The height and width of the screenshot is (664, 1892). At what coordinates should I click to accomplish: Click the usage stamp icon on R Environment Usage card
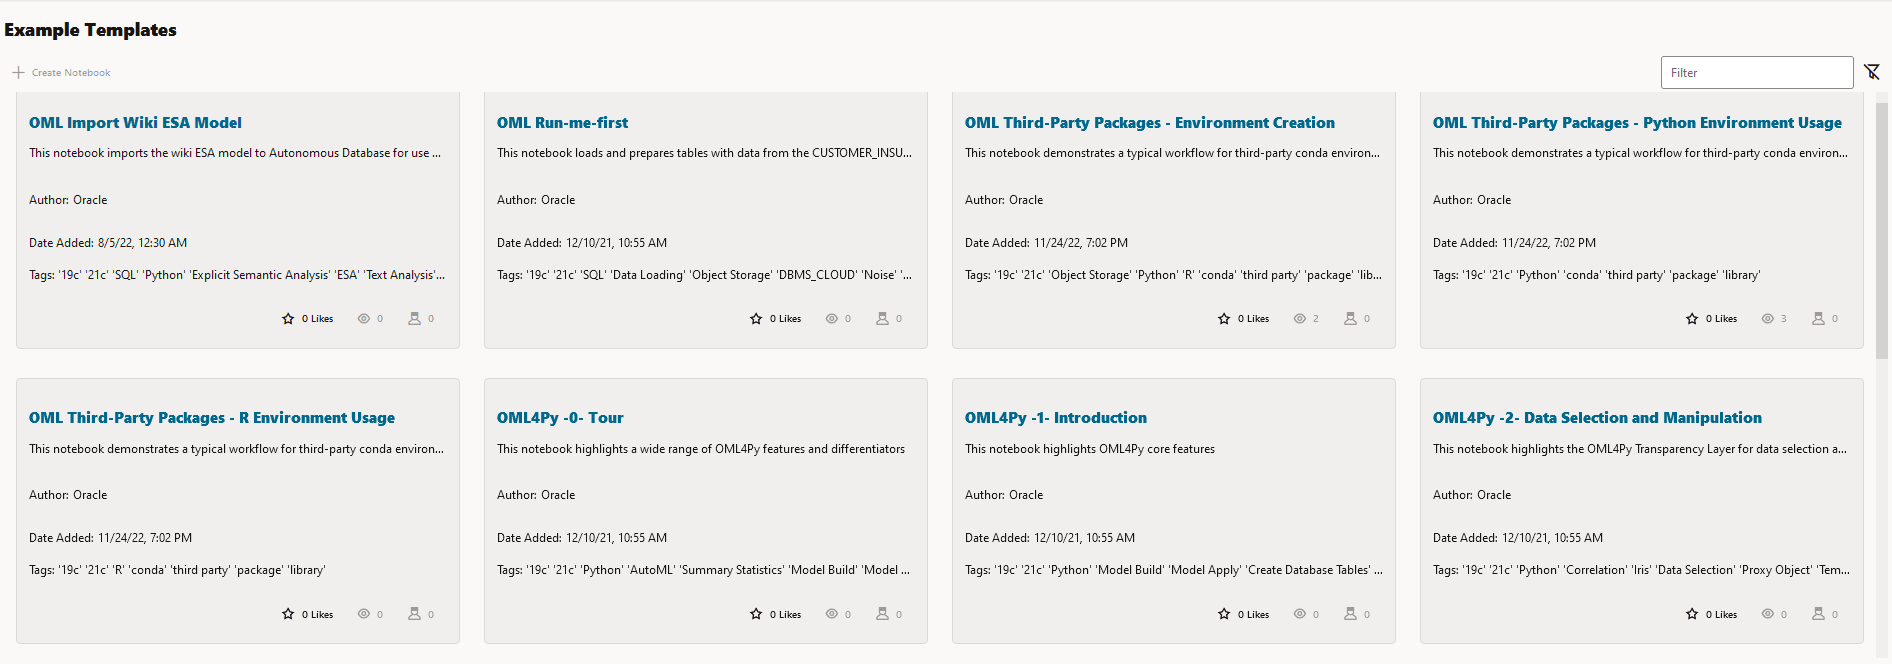414,613
